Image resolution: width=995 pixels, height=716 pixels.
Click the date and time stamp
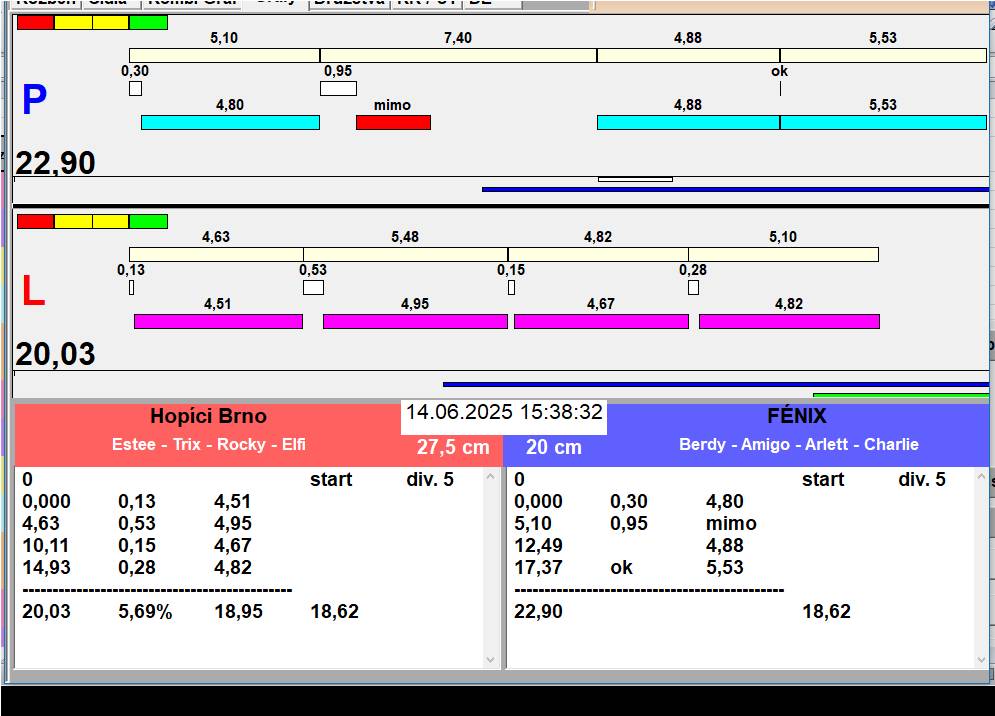[x=504, y=412]
